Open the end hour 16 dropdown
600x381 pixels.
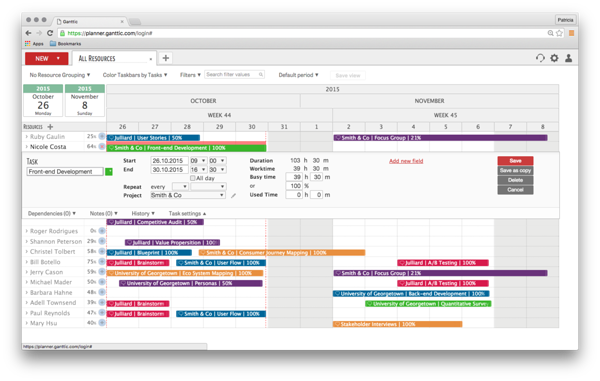coord(198,169)
